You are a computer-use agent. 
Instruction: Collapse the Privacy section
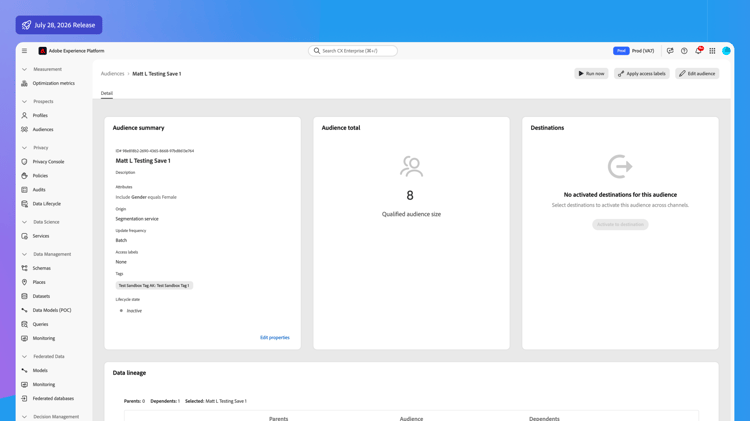pyautogui.click(x=24, y=148)
